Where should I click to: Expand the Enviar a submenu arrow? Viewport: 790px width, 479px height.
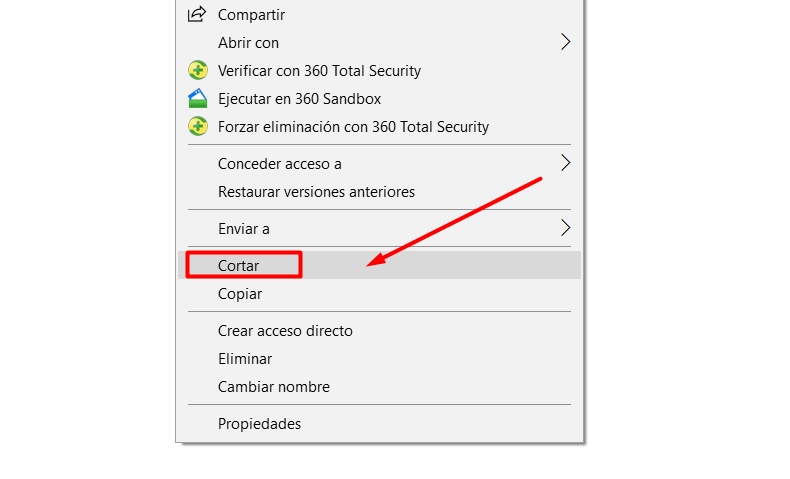[x=565, y=228]
